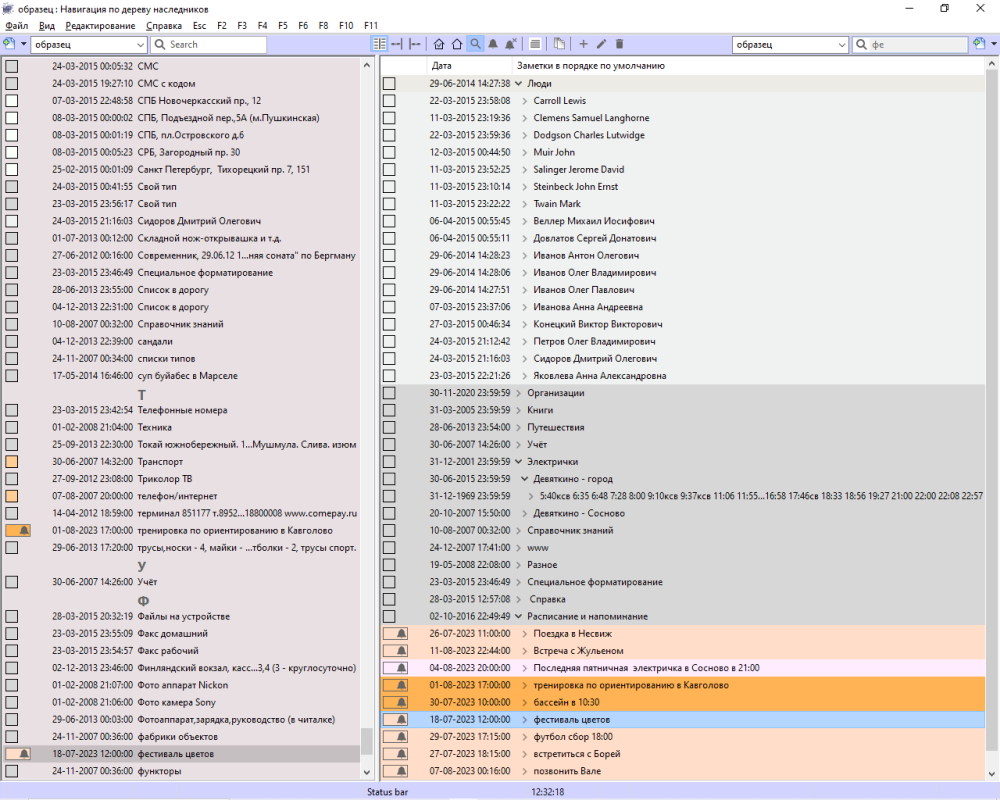1000x800 pixels.
Task: Click bell icon on позвонить Вале row
Action: click(x=395, y=771)
